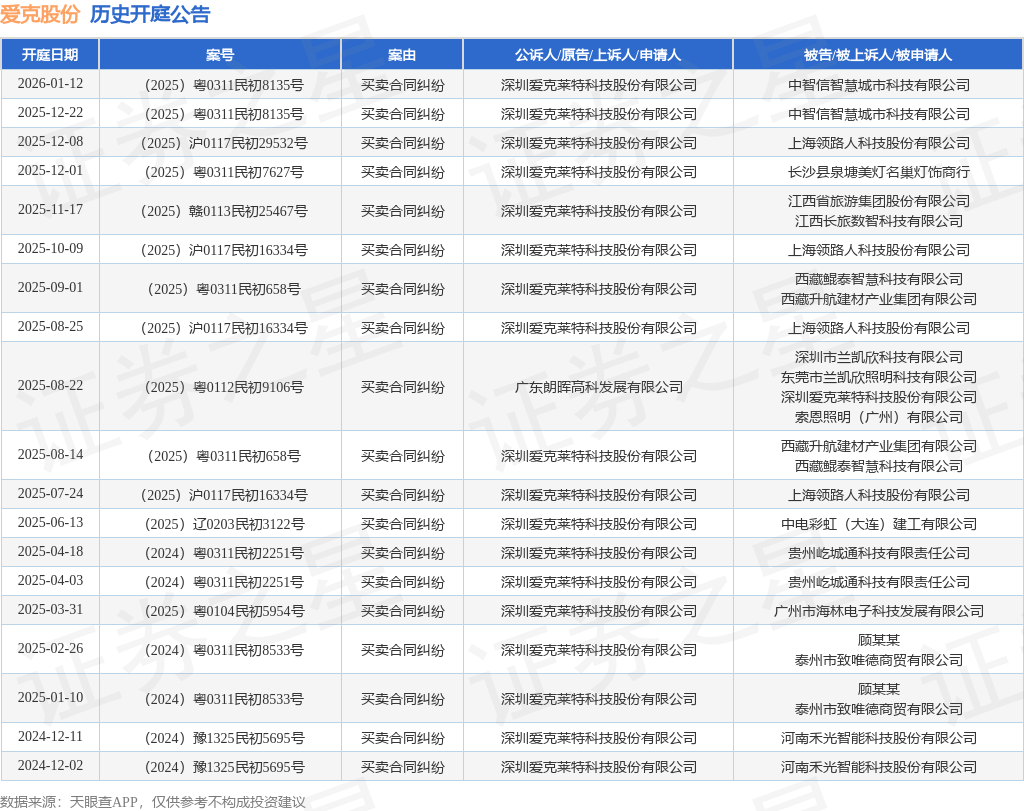1024x811 pixels.
Task: Click the date cell 2025-02-26
Action: [50, 648]
